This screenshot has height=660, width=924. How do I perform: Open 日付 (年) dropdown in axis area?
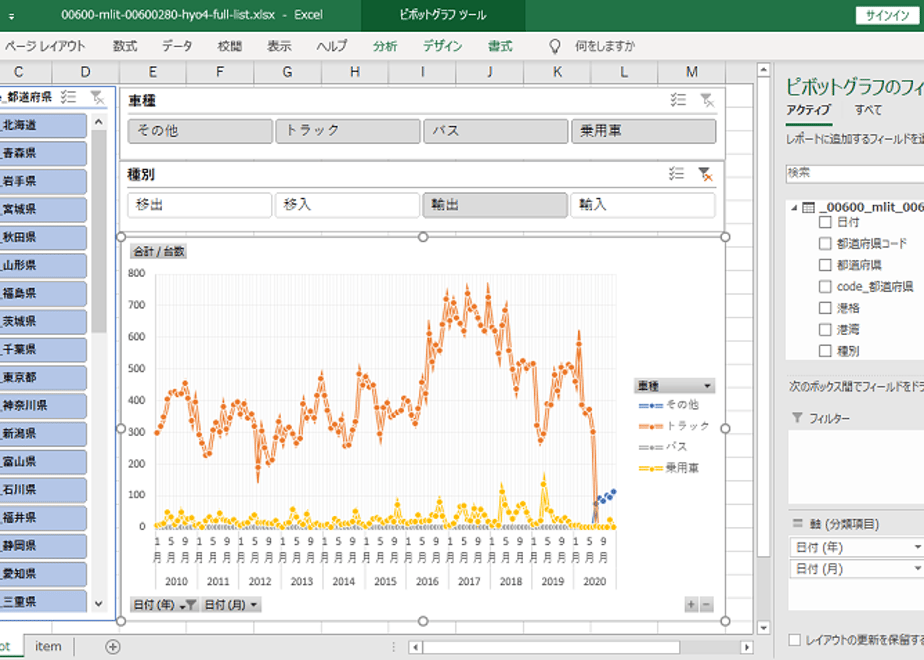(917, 547)
